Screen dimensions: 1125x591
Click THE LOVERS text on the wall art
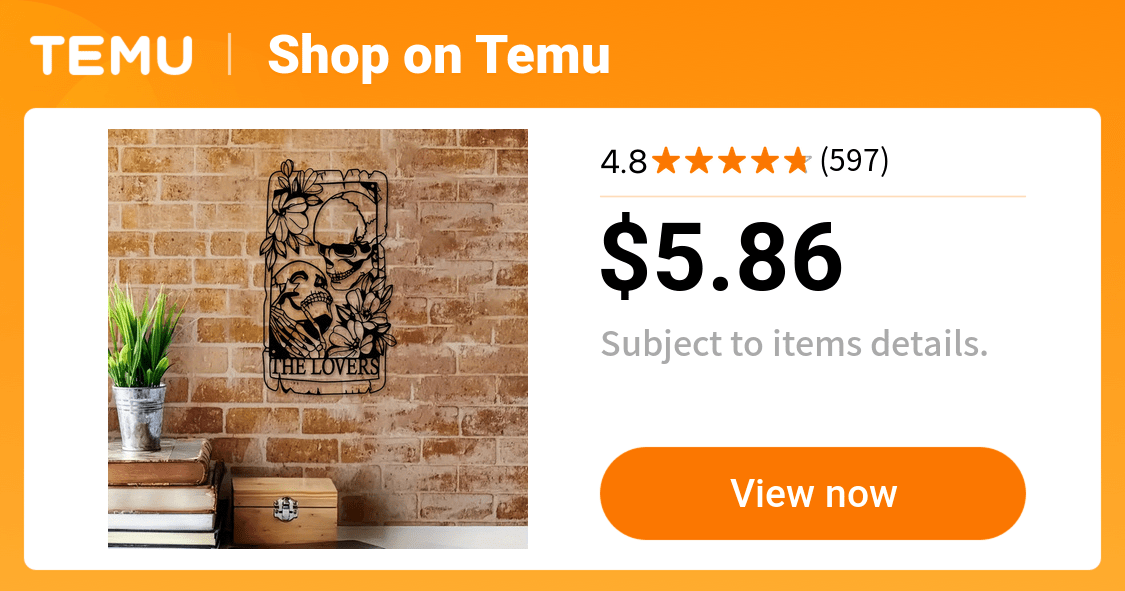click(324, 367)
